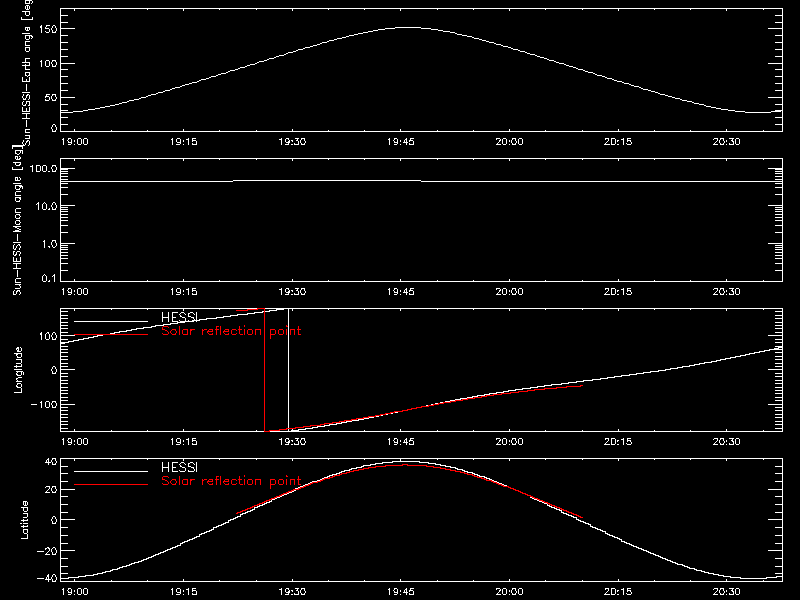Select HESSI legend text in Longitude plot
The image size is (800, 600).
(x=179, y=317)
